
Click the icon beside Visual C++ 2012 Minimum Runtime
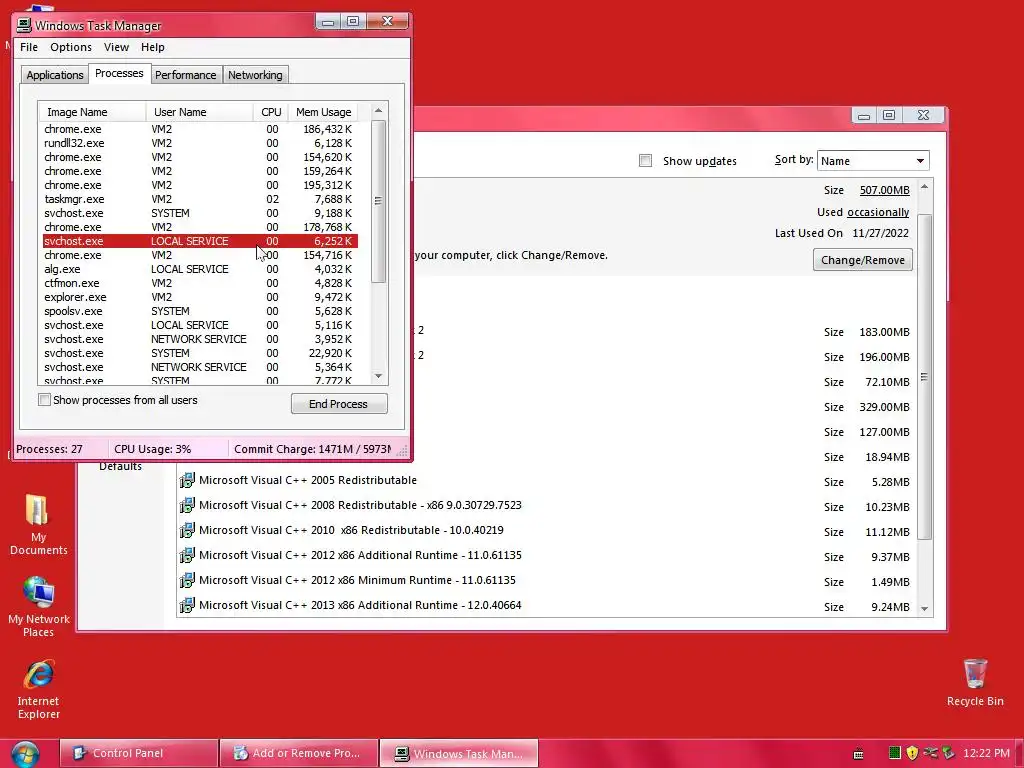[187, 581]
